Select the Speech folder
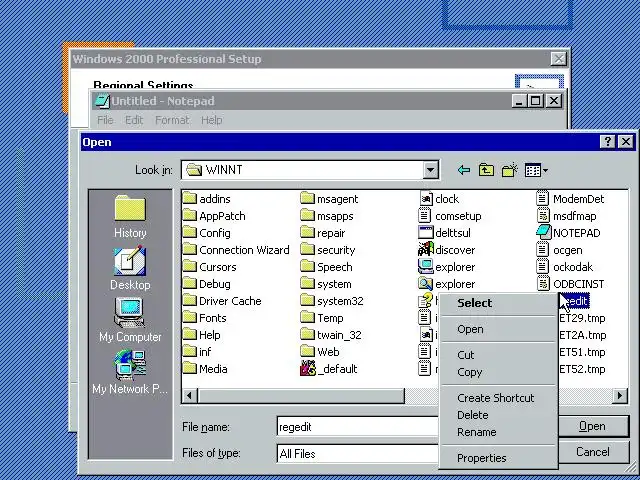 (326, 267)
